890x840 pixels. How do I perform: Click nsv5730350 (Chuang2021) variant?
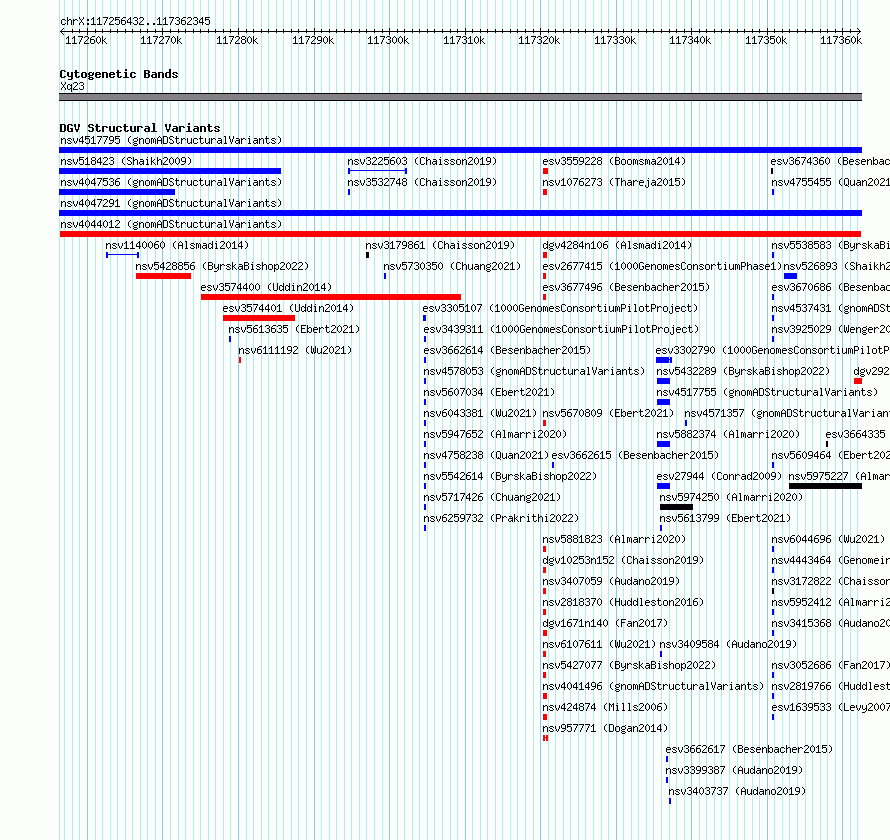452,266
